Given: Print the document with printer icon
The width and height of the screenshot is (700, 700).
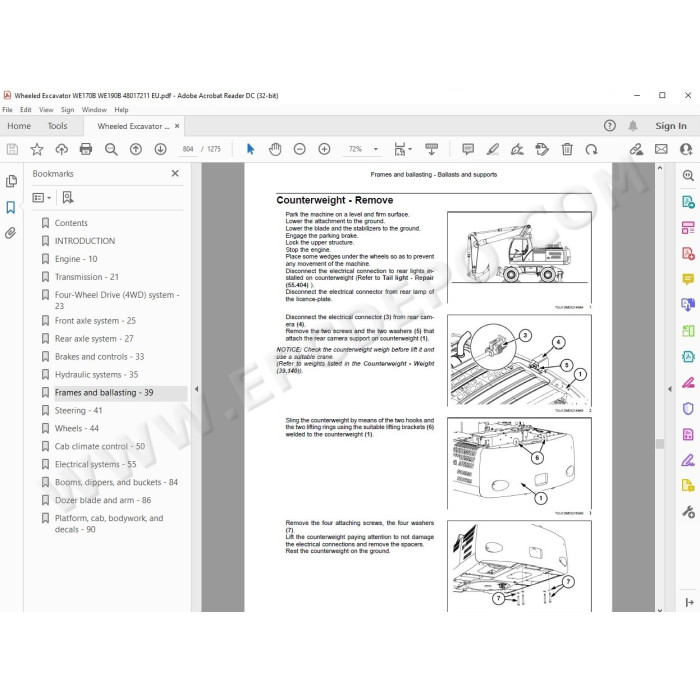Looking at the screenshot, I should pyautogui.click(x=86, y=149).
